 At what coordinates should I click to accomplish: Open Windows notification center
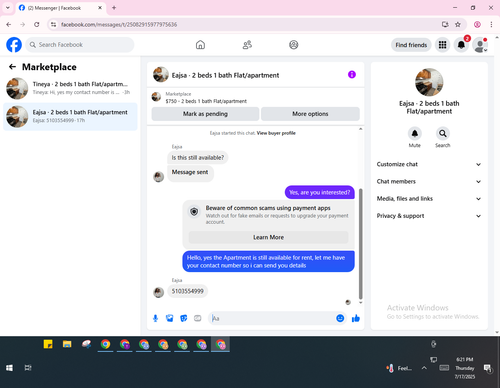click(488, 368)
